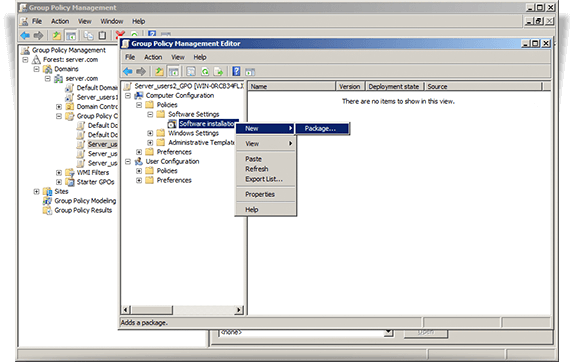Expand the Administrative Templates folder
The image size is (574, 362).
pyautogui.click(x=150, y=143)
